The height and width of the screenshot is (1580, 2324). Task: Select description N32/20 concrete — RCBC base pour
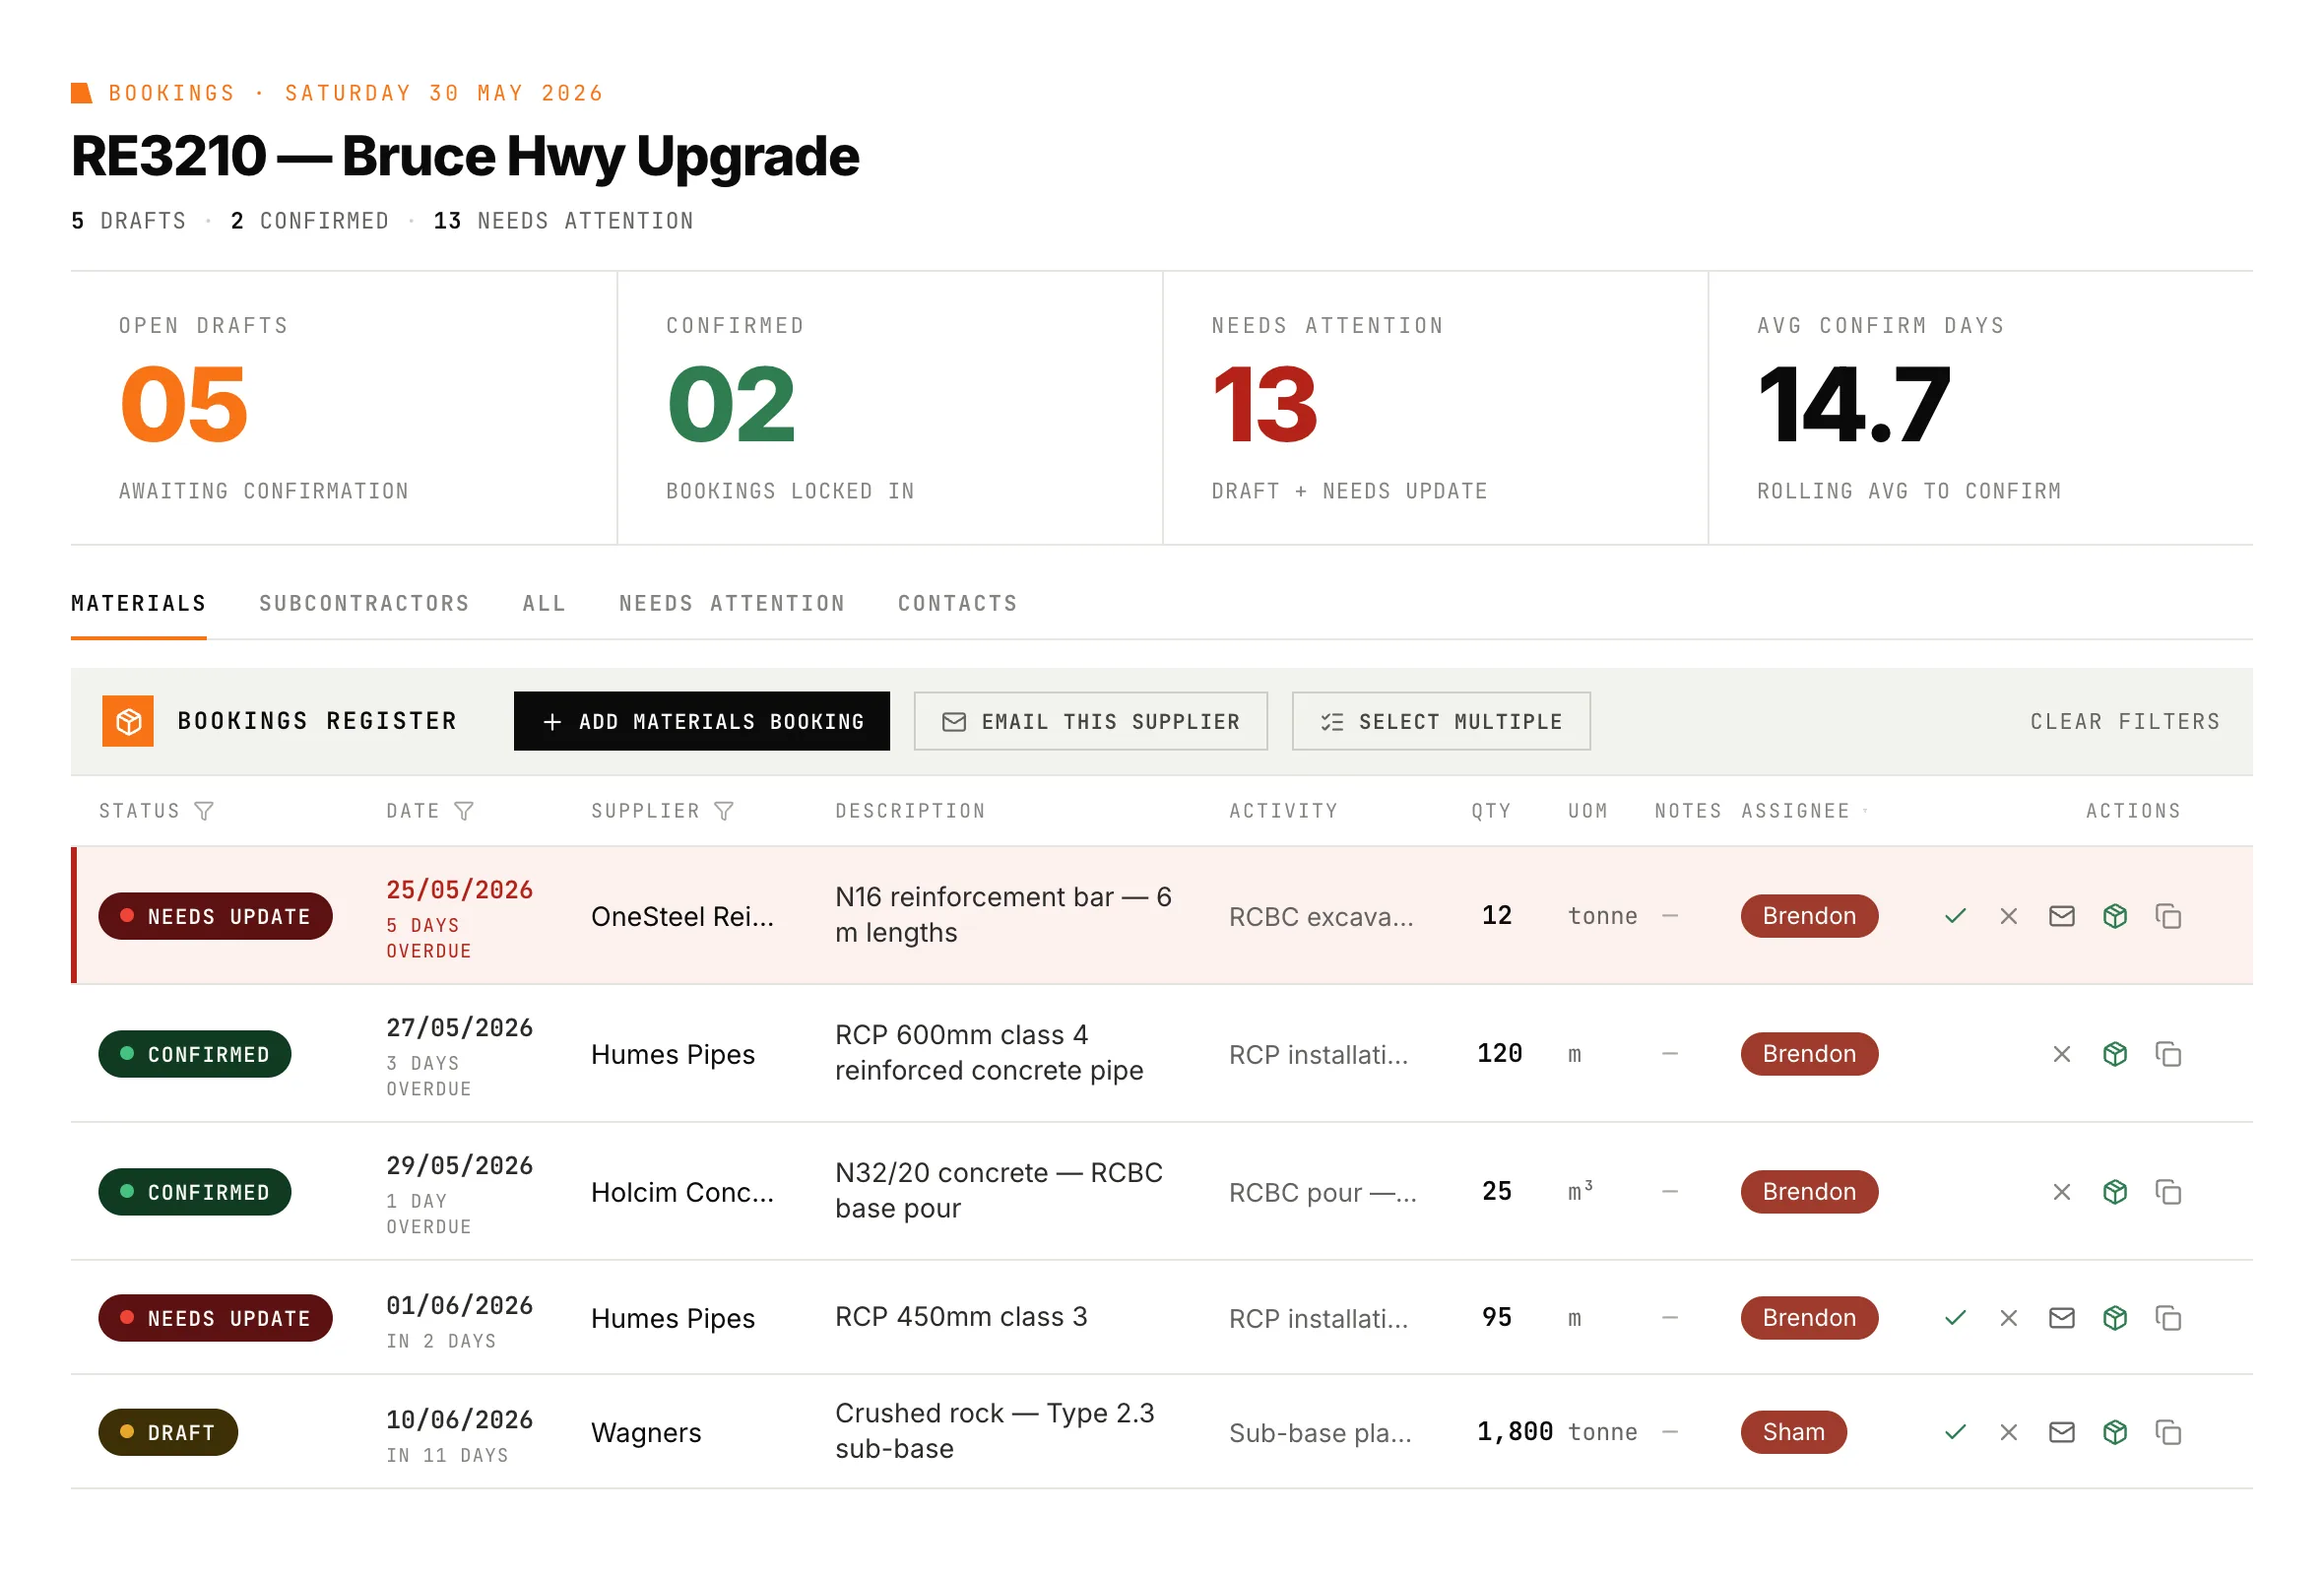999,1190
